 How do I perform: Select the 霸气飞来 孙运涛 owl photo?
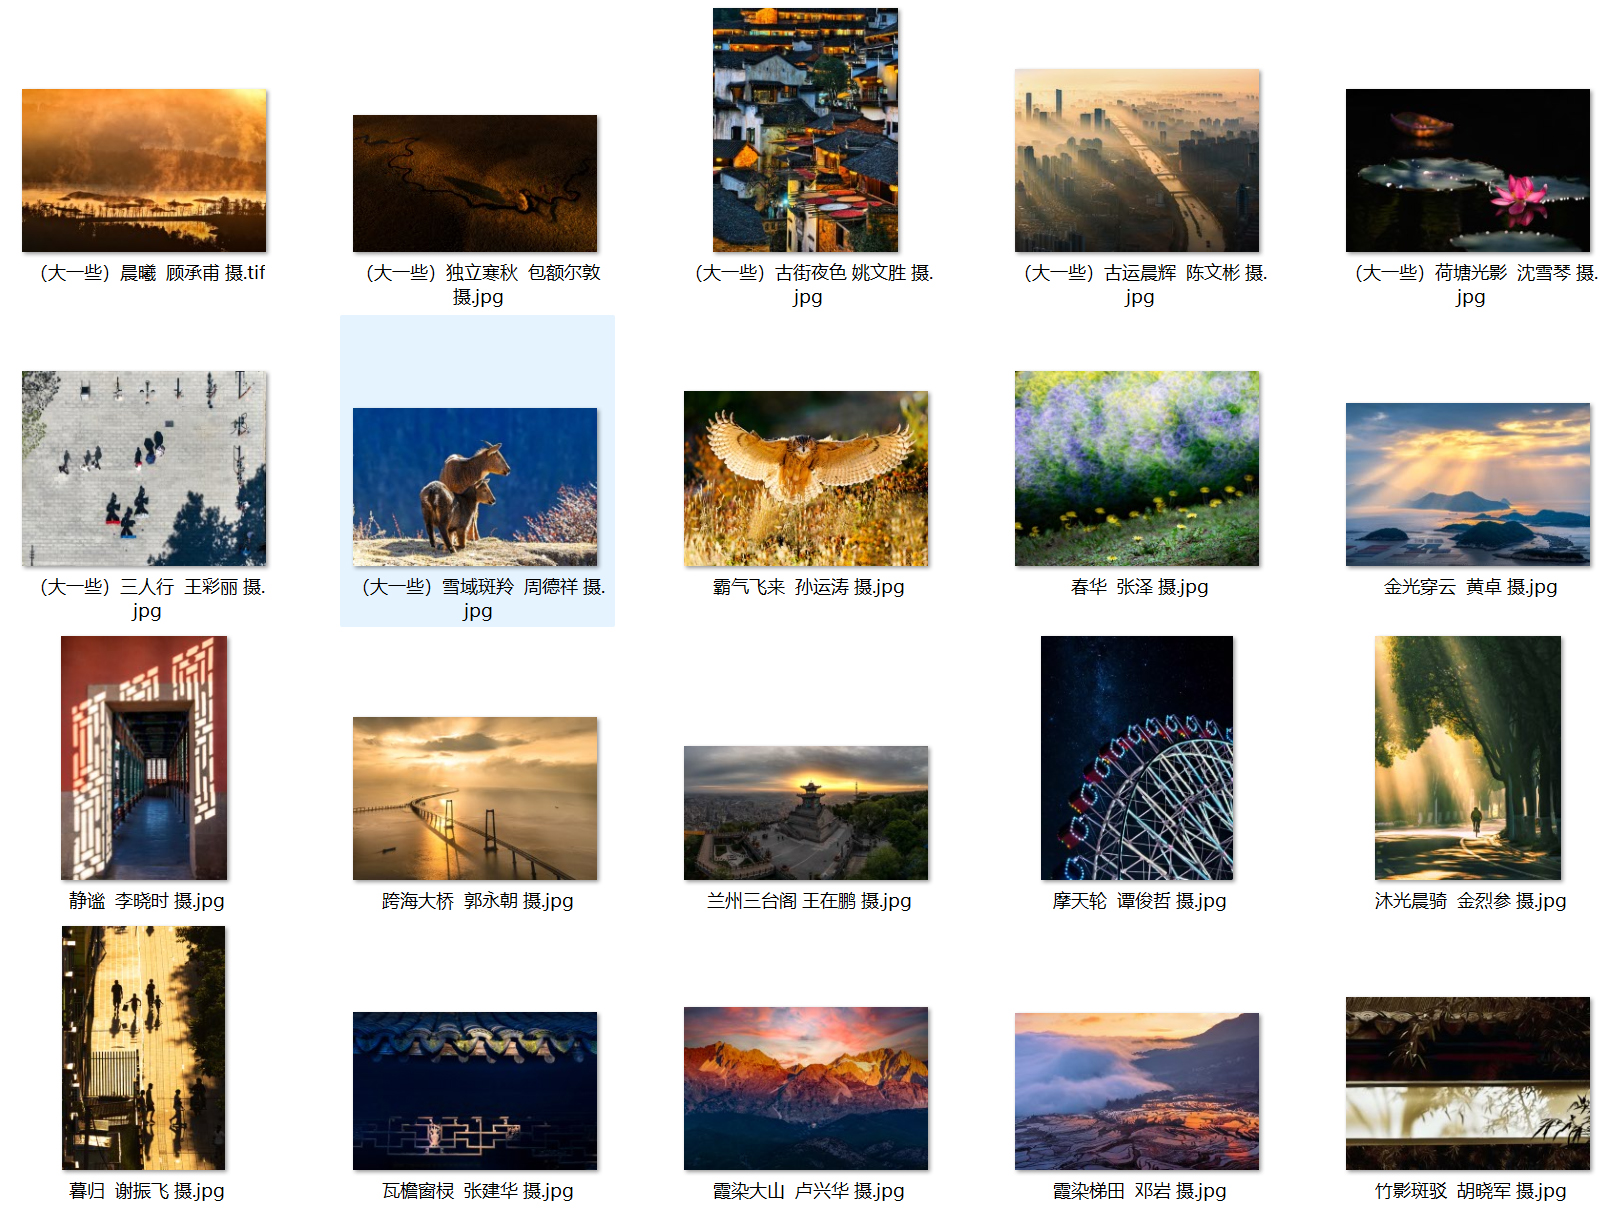pos(805,479)
